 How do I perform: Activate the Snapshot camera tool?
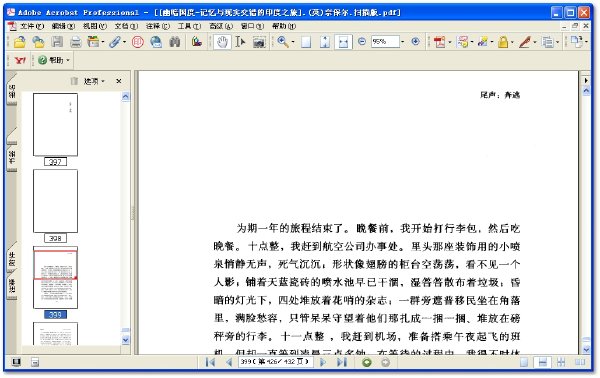coord(259,42)
